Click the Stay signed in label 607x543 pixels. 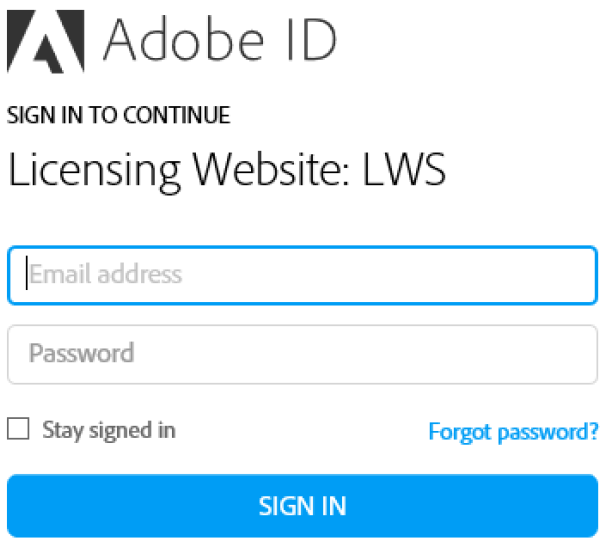click(109, 430)
